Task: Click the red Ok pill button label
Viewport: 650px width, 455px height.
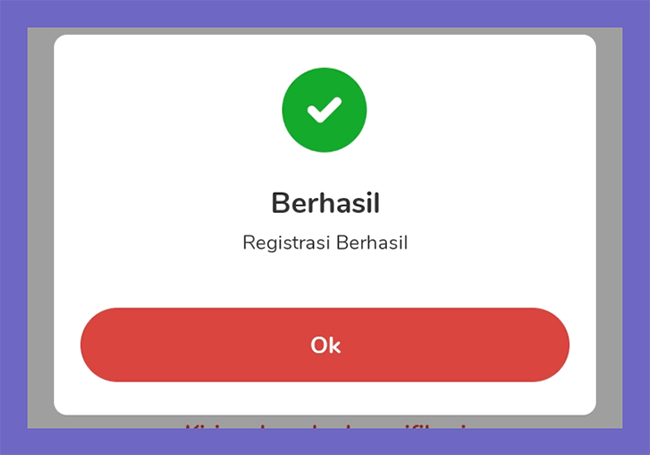Action: coord(325,345)
